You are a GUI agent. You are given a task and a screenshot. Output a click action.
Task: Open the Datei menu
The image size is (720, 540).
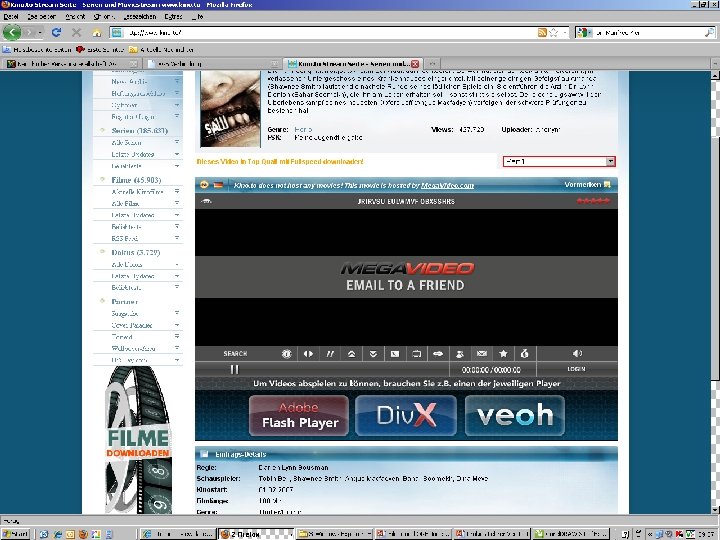pos(11,17)
